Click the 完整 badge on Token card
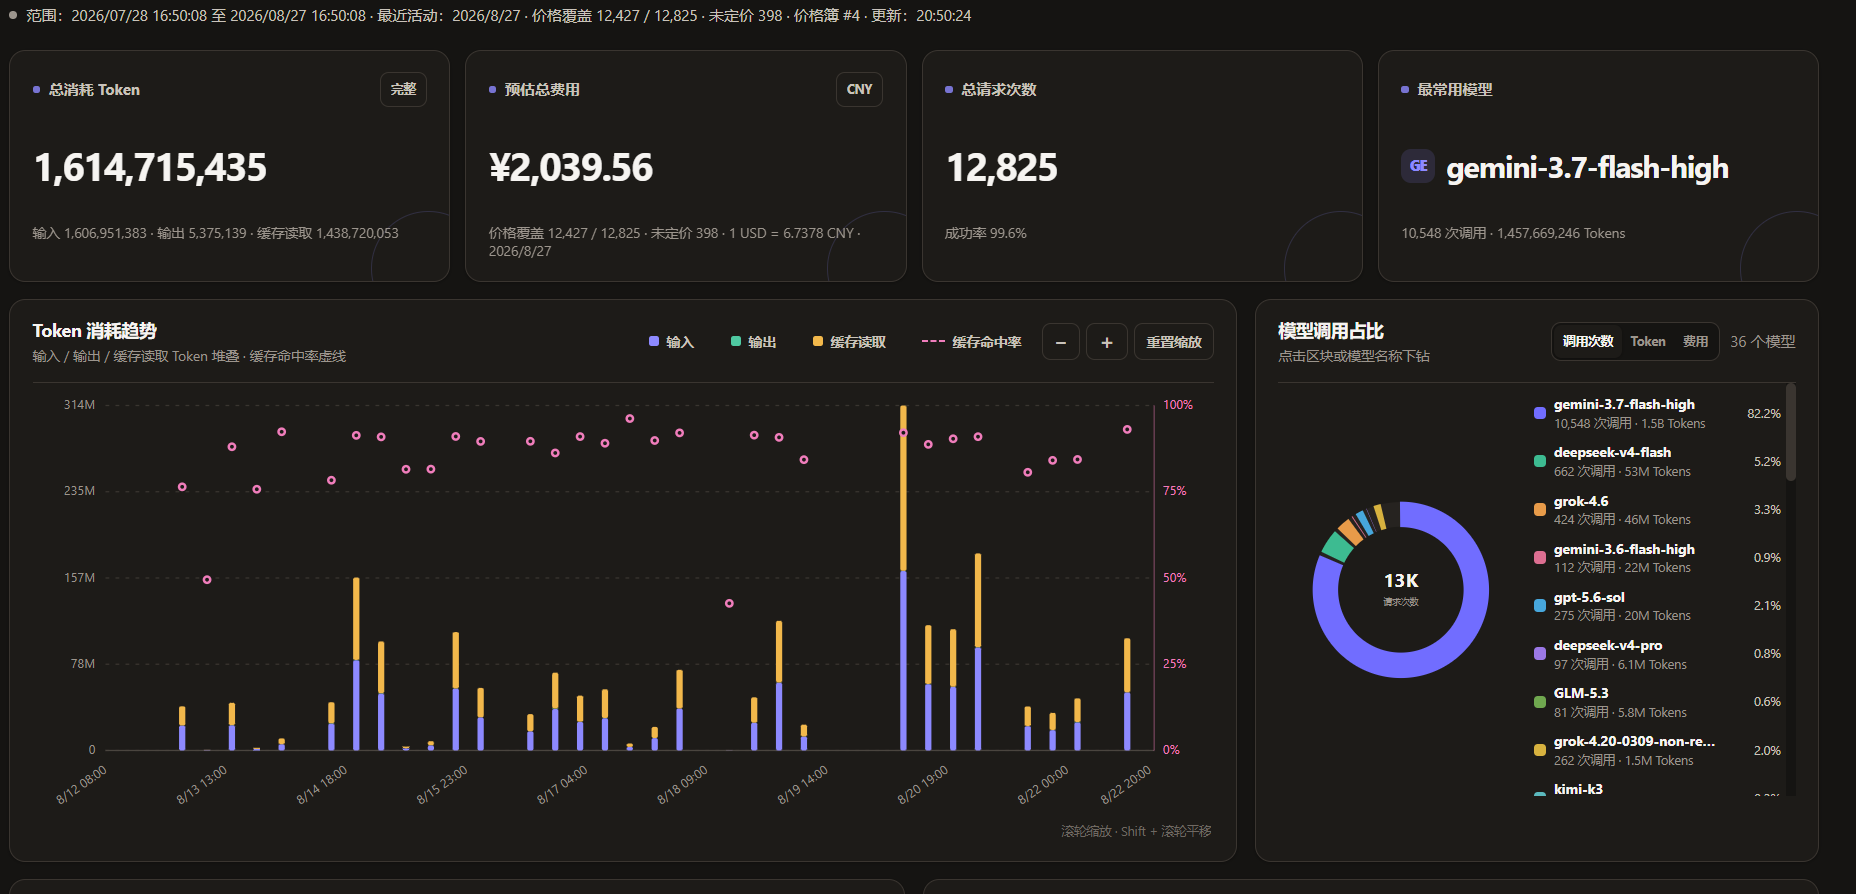This screenshot has width=1856, height=894. click(x=403, y=89)
